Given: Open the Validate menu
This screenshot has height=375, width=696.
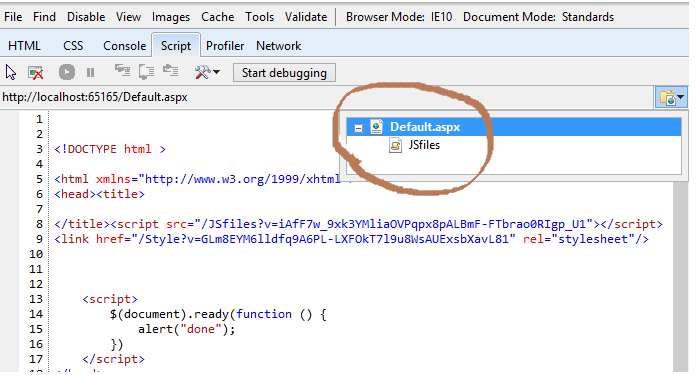Looking at the screenshot, I should tap(306, 17).
